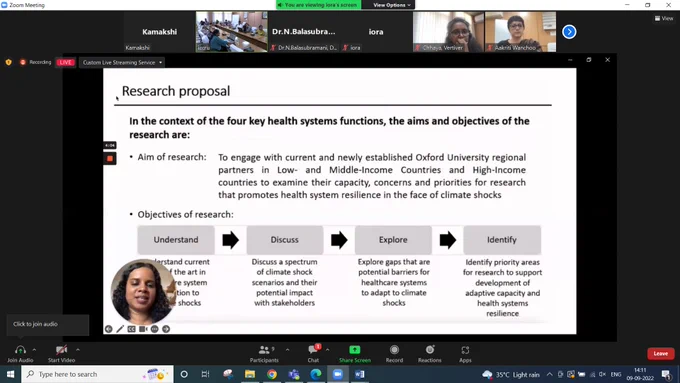This screenshot has width=680, height=383.
Task: Click the Windows Start button
Action: tap(10, 374)
